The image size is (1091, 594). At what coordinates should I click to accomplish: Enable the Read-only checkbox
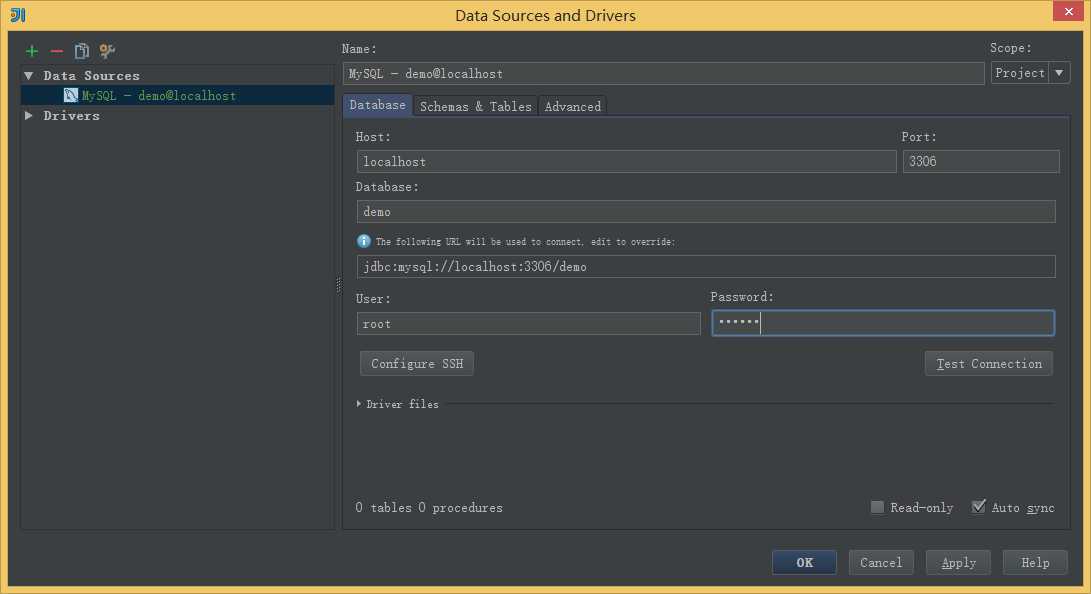[877, 506]
